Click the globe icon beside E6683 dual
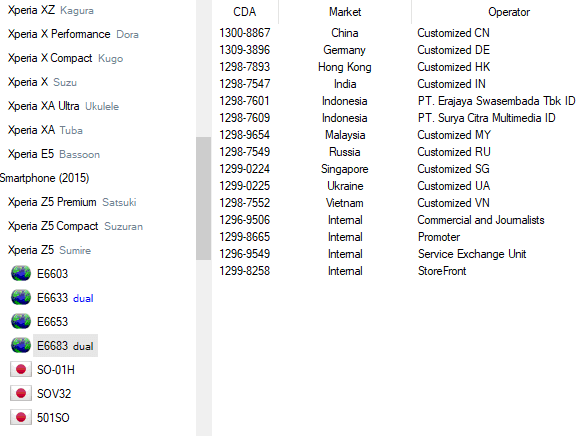 (21, 346)
